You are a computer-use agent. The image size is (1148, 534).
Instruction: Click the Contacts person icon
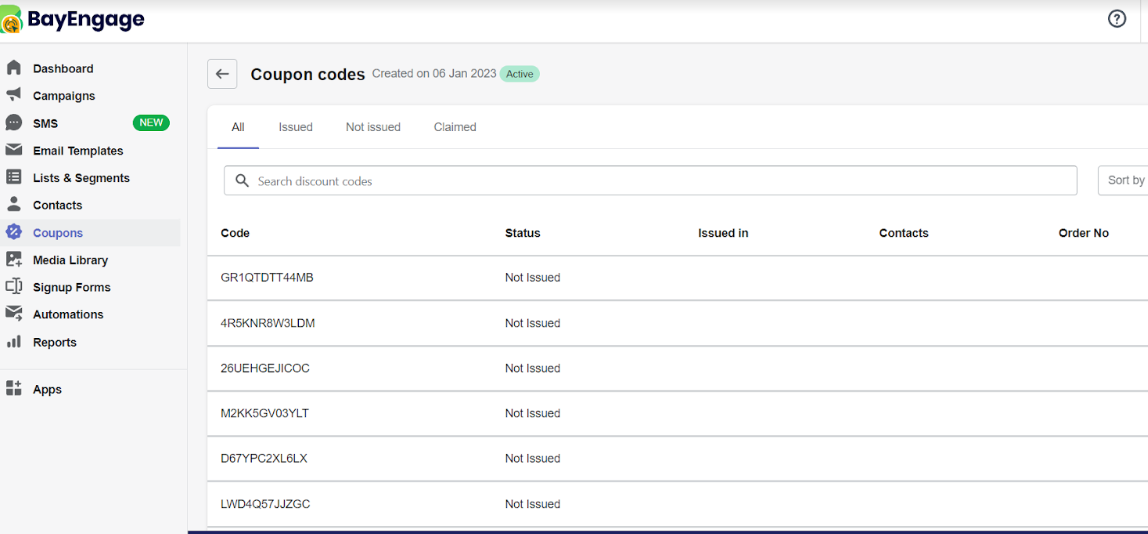tap(13, 204)
